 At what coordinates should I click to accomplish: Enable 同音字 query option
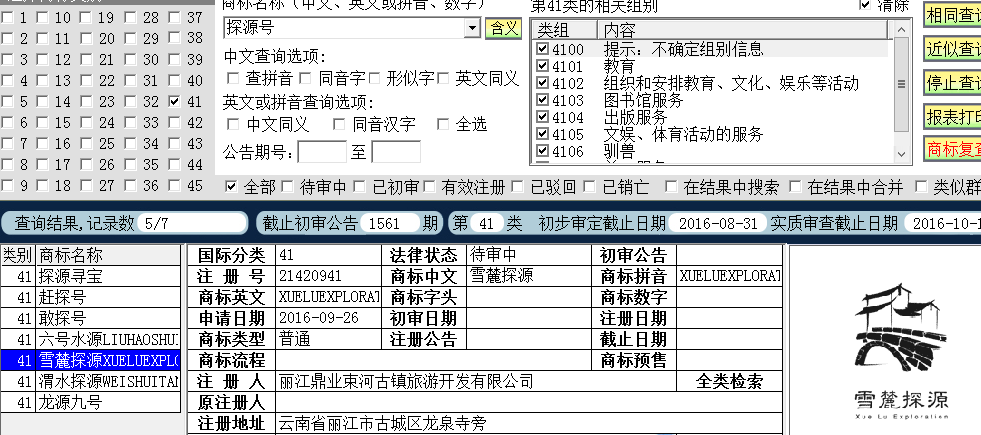point(305,78)
